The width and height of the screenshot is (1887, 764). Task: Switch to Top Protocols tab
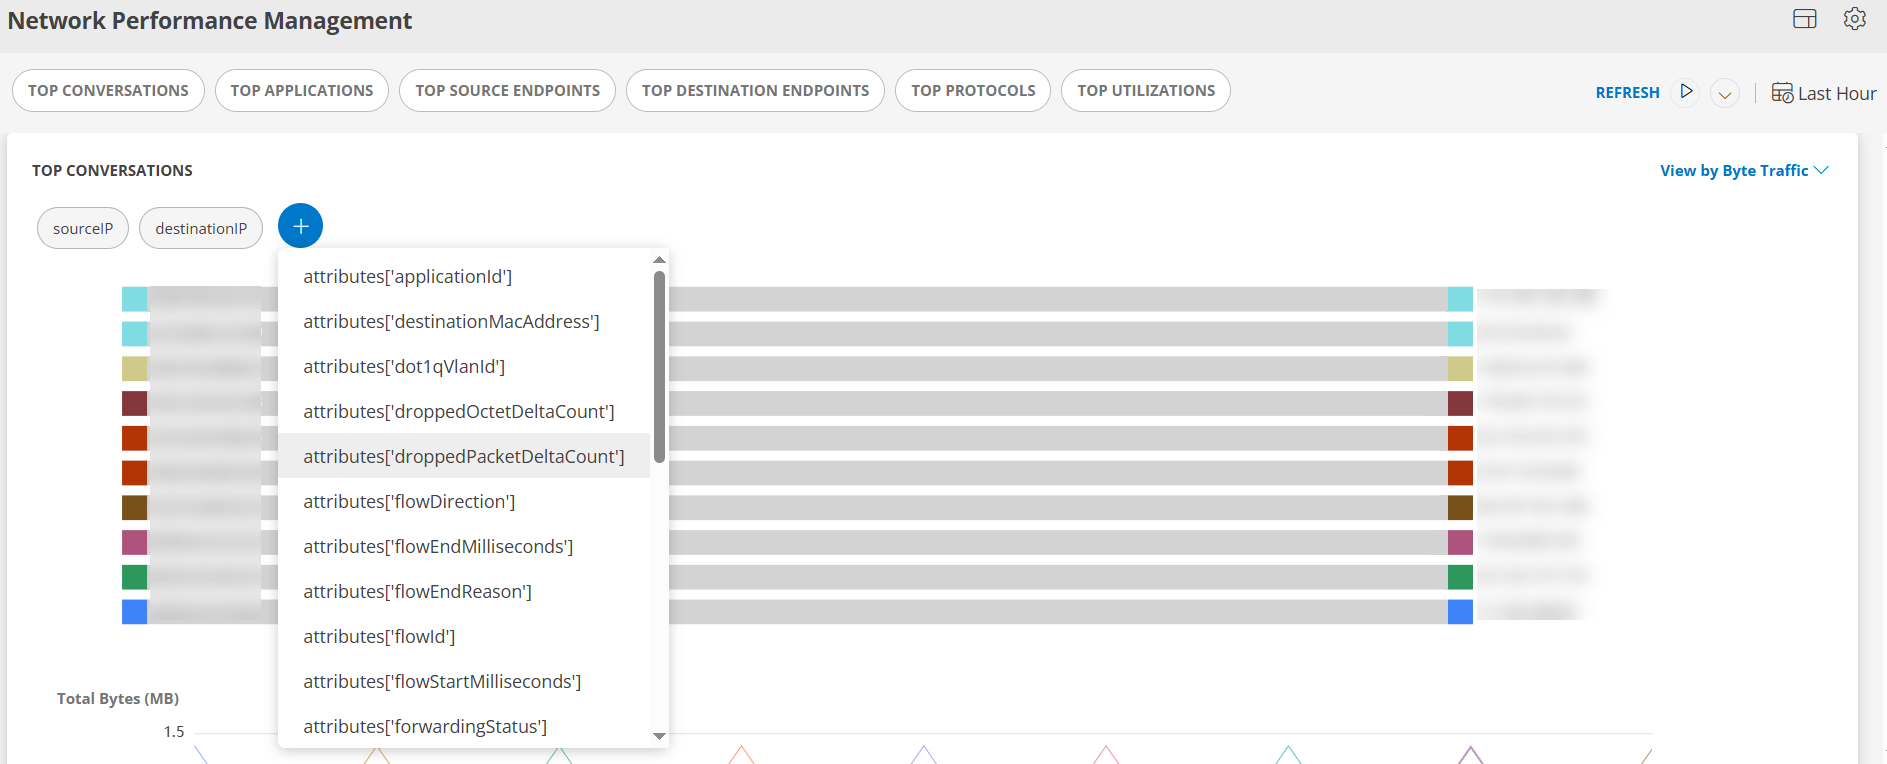pos(972,91)
